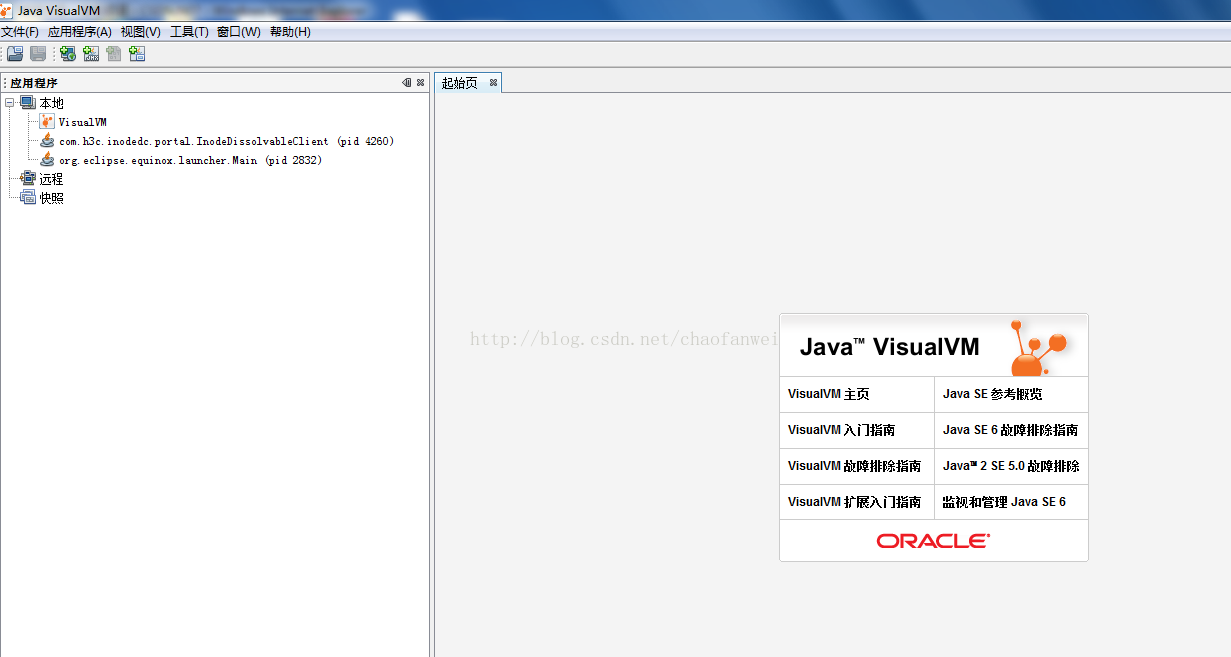Viewport: 1231px width, 657px height.
Task: Click the orange VisualVM node icon in tree
Action: click(47, 122)
